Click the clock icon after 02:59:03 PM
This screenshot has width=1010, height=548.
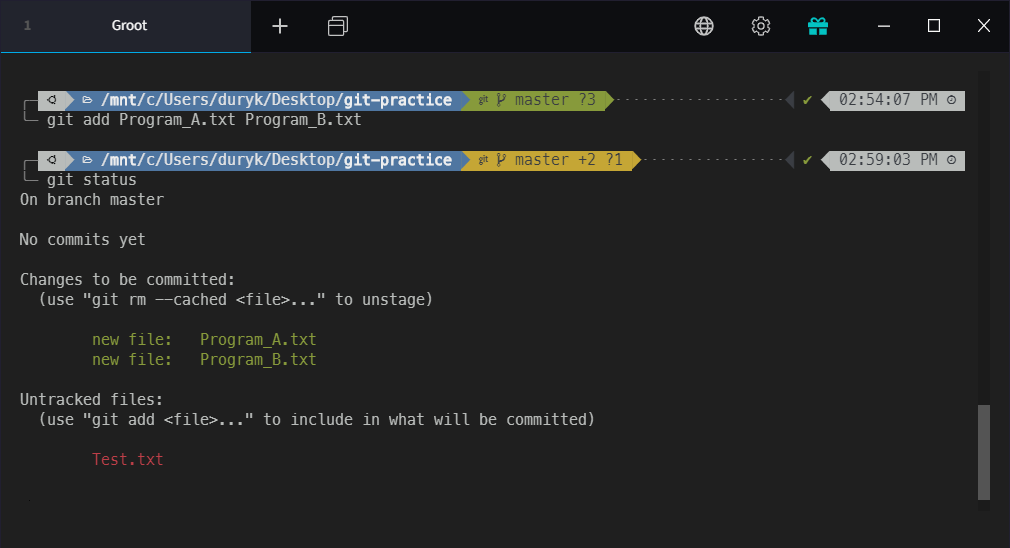point(951,160)
